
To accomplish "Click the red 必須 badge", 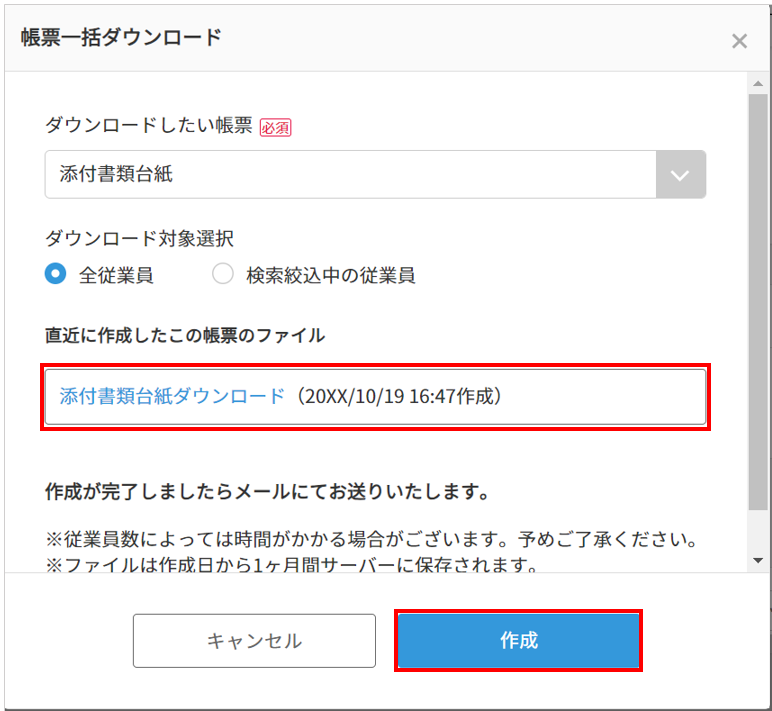I will point(275,128).
